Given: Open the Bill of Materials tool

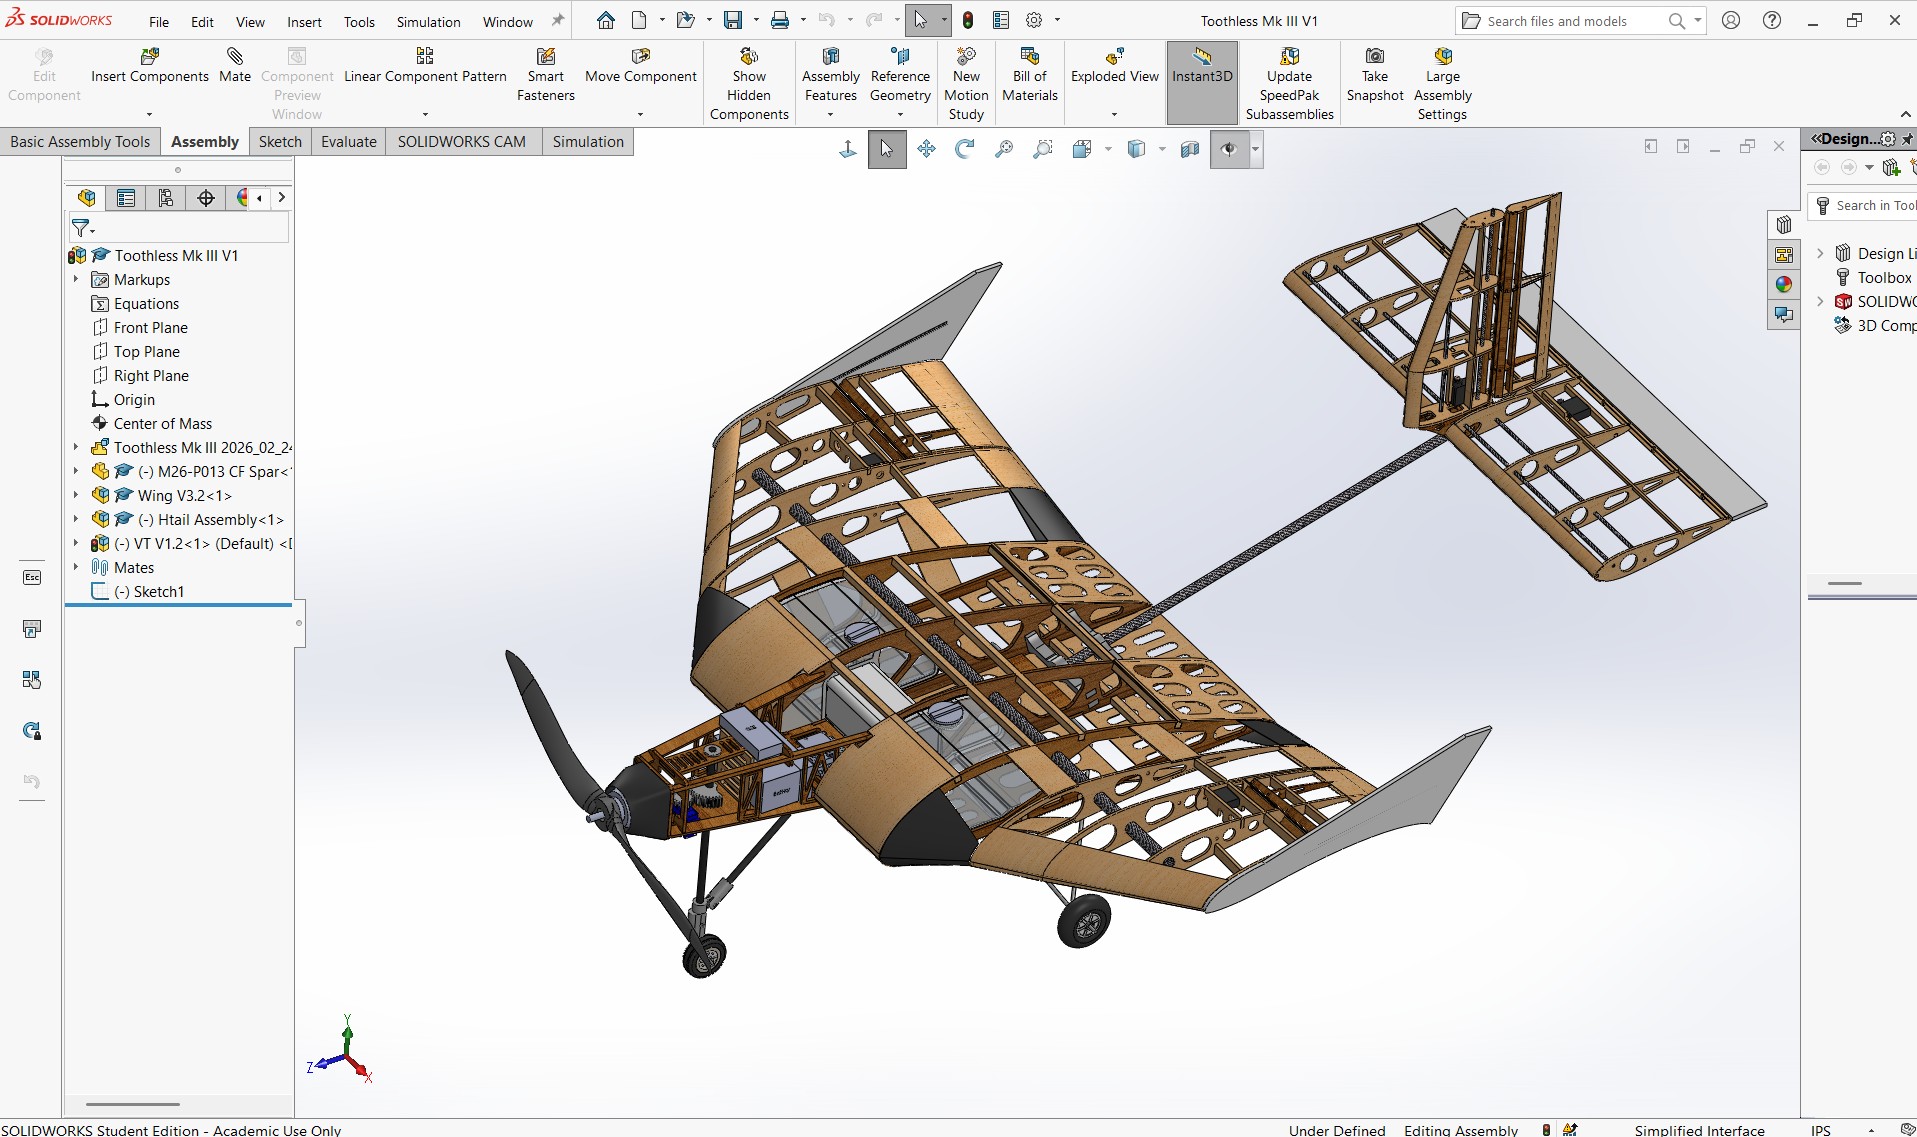Looking at the screenshot, I should click(x=1029, y=75).
